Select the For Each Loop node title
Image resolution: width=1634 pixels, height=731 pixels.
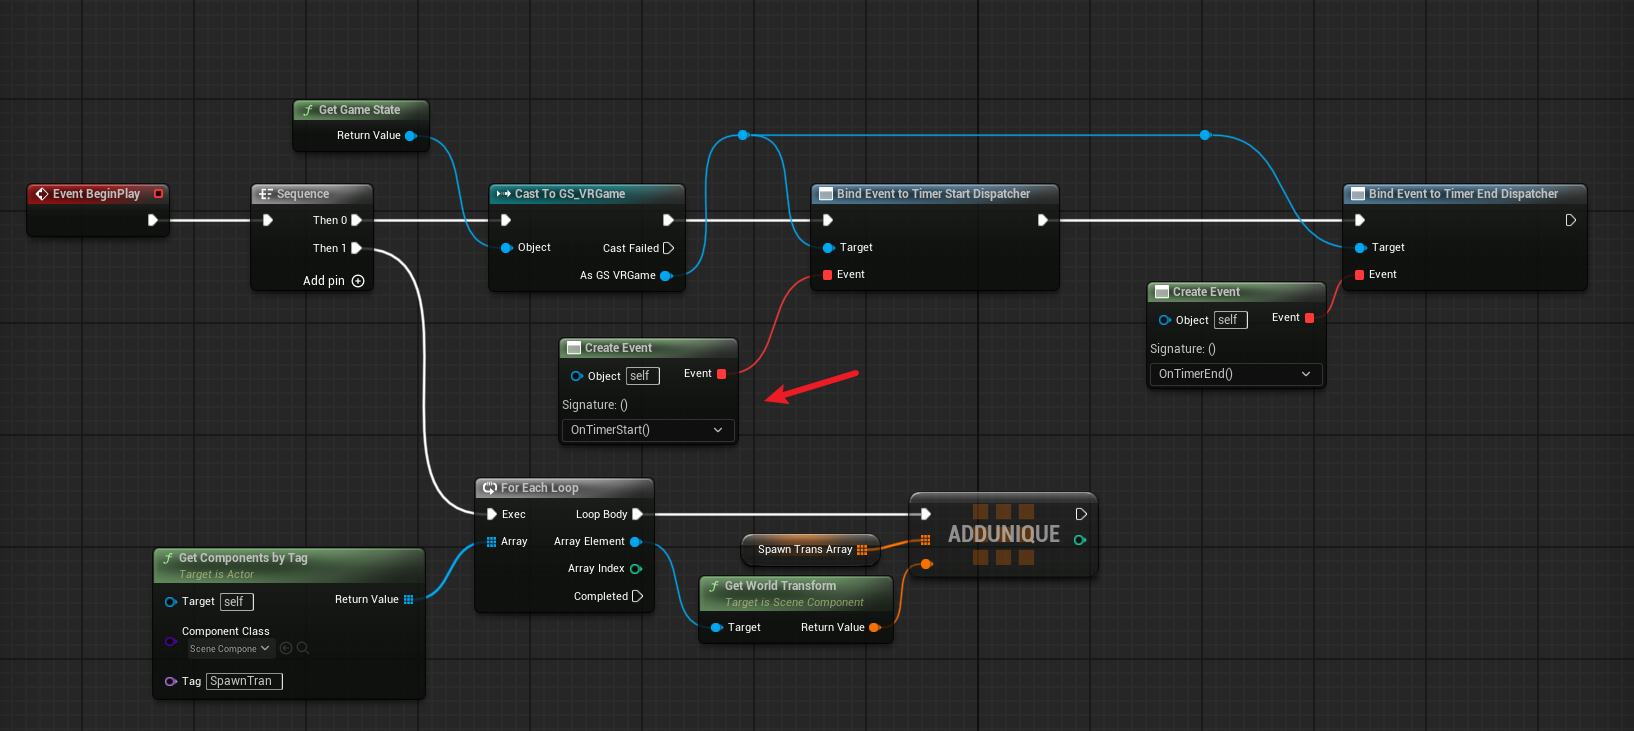click(x=540, y=488)
